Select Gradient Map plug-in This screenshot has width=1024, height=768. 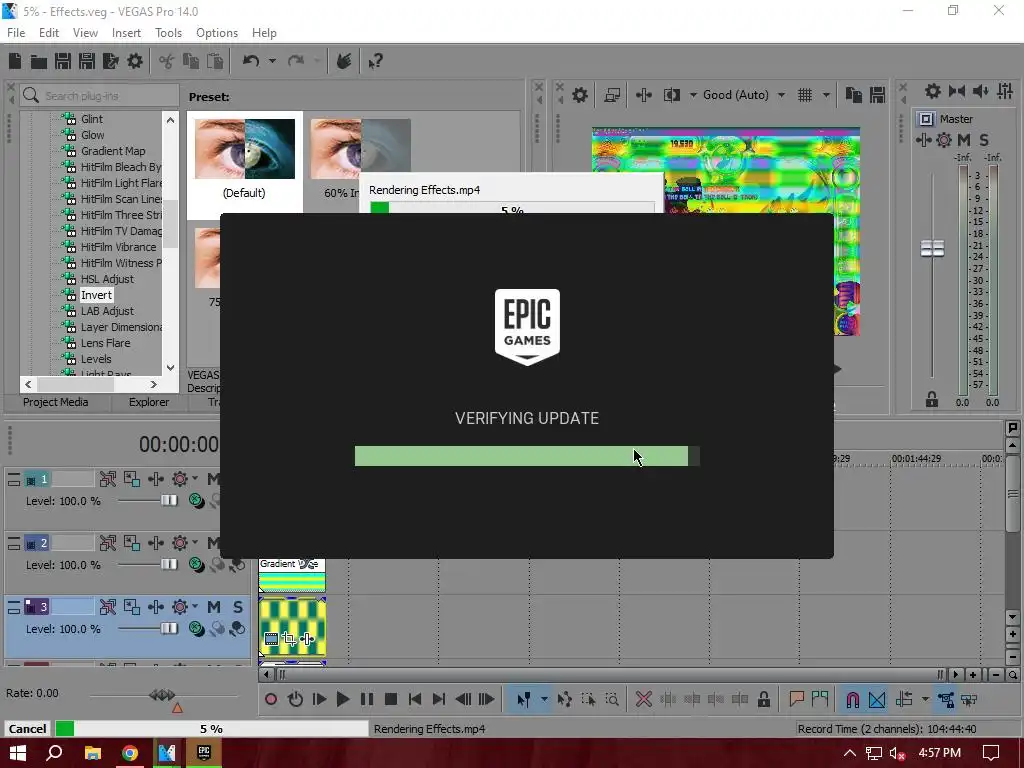pyautogui.click(x=112, y=151)
